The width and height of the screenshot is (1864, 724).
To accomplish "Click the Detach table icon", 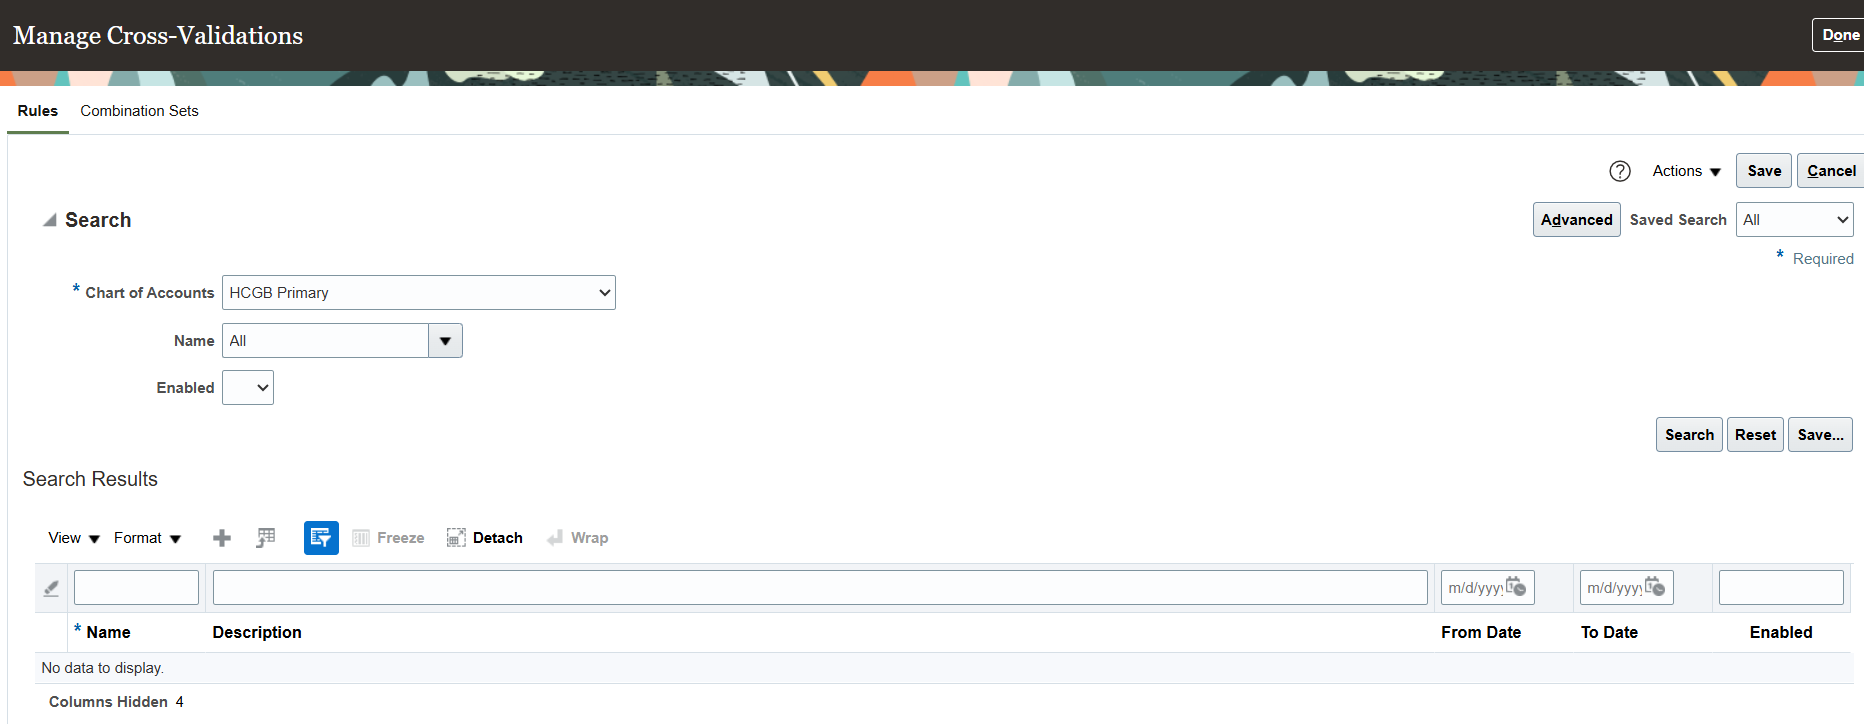I will 485,538.
